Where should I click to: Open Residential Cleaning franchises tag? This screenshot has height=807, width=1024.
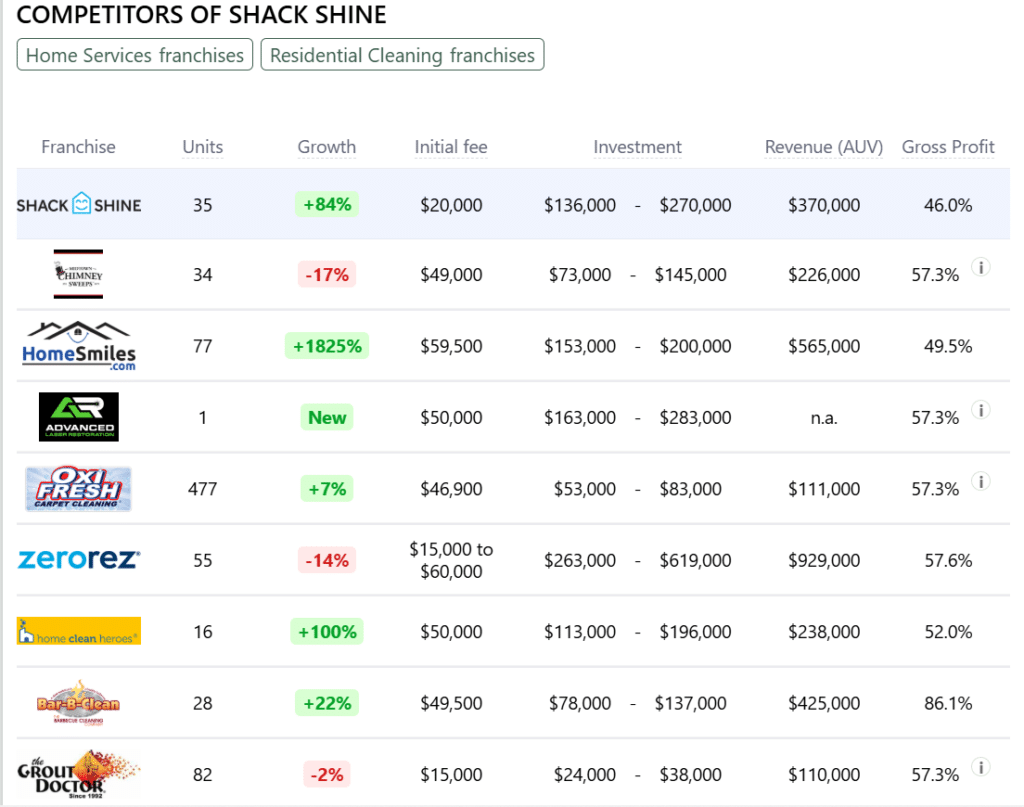tap(402, 55)
